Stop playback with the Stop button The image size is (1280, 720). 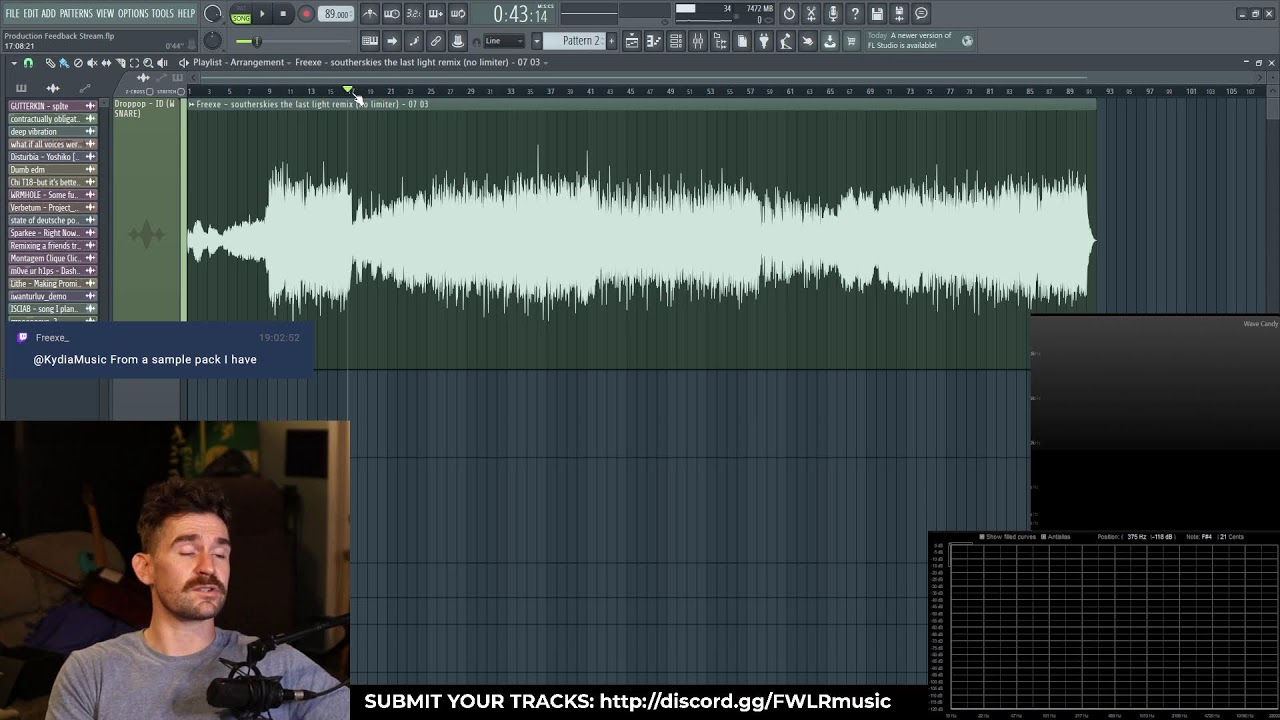[284, 14]
